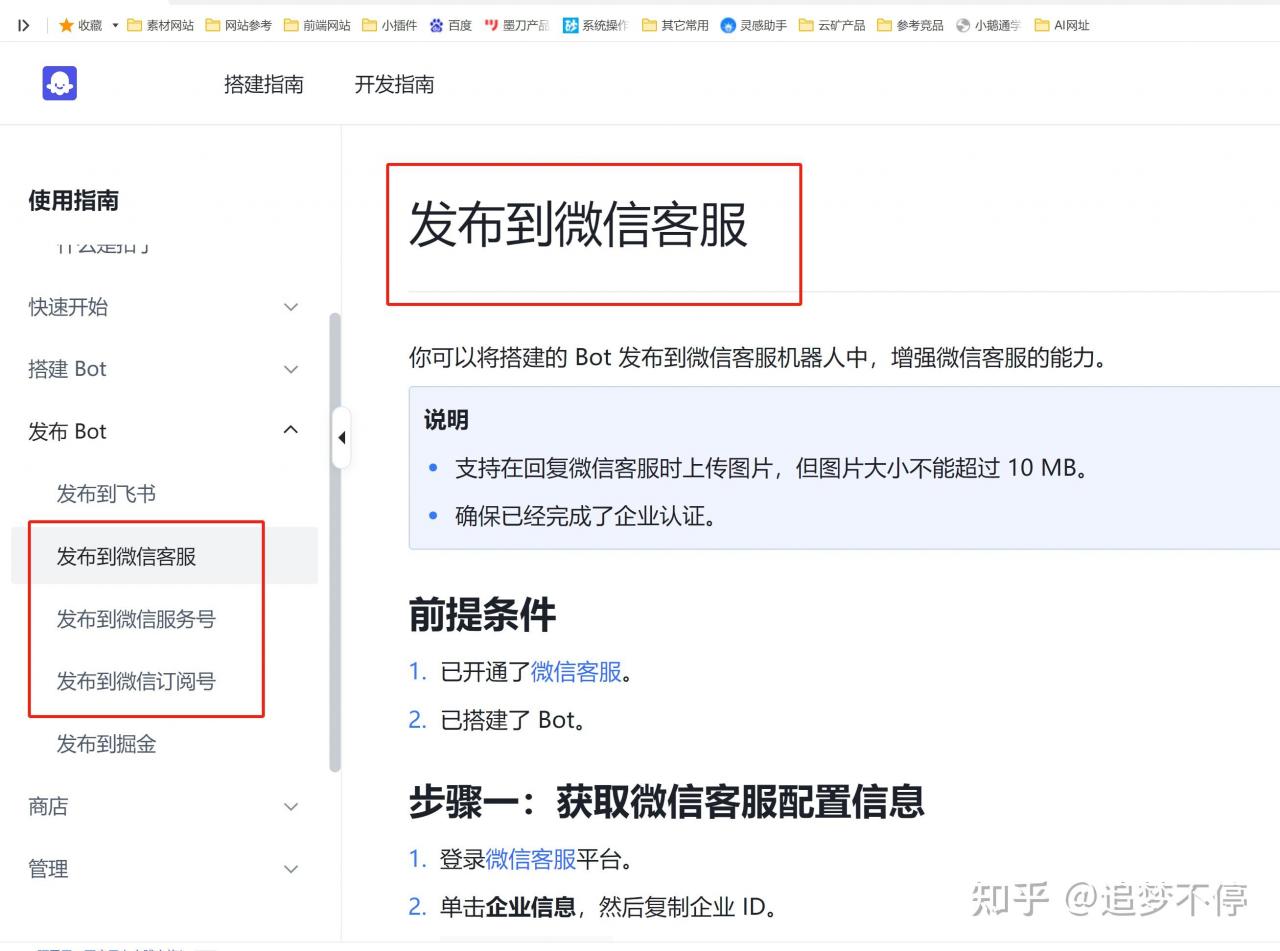Click the 步骤一：获取微信客服配置信息 heading
Screen dimensions: 1280x951
point(666,801)
